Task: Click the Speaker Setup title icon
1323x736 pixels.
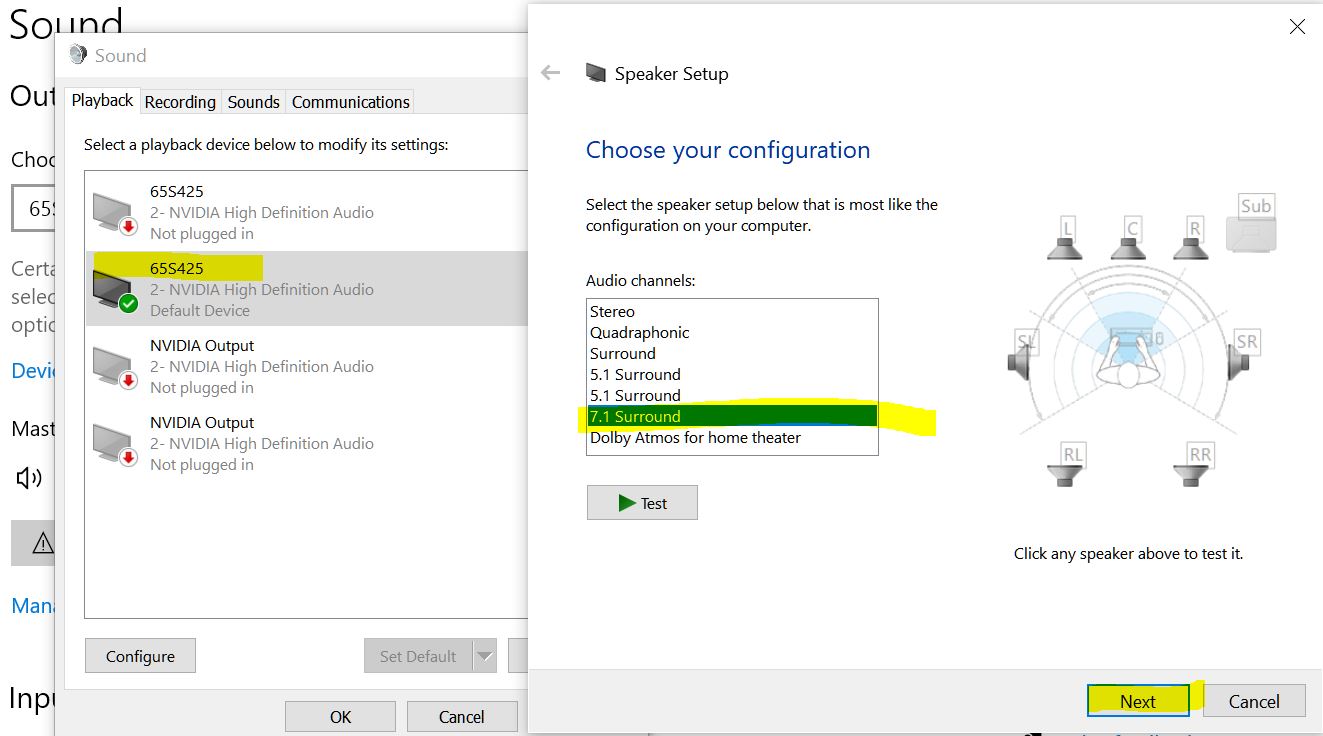Action: click(x=596, y=73)
